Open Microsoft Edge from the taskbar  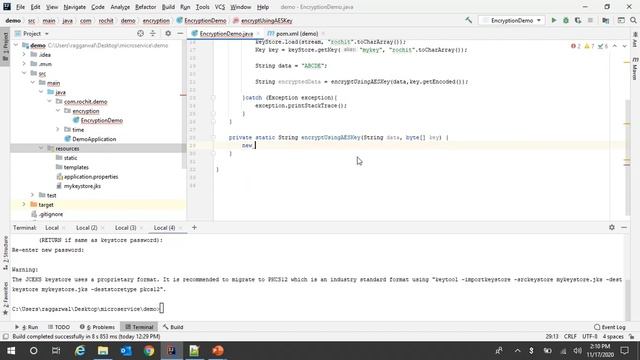pyautogui.click(x=80, y=351)
